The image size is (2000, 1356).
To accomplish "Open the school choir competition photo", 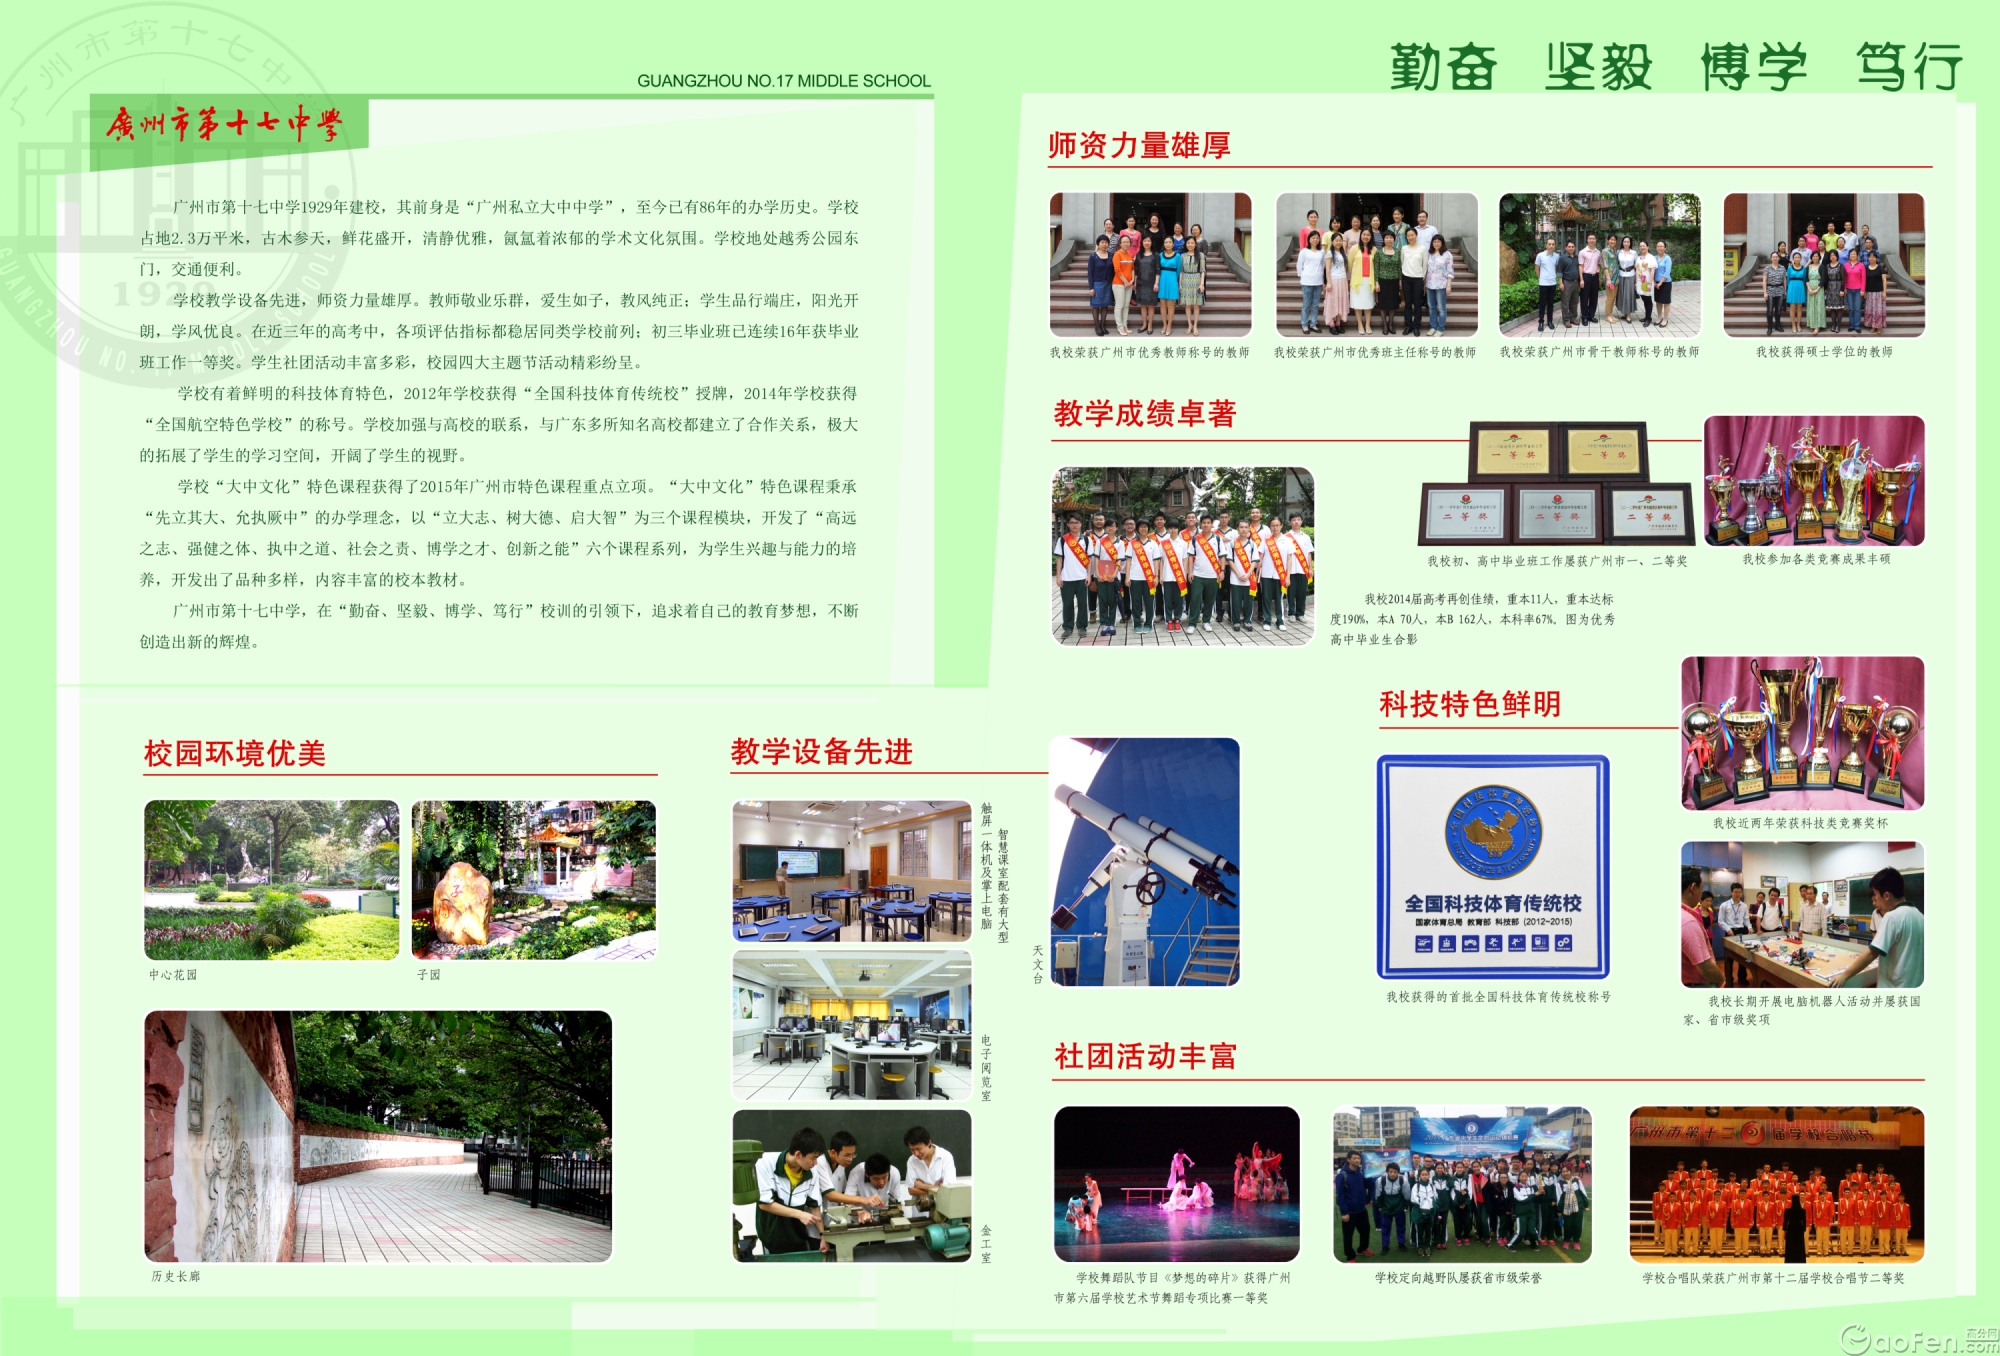I will [x=1776, y=1184].
